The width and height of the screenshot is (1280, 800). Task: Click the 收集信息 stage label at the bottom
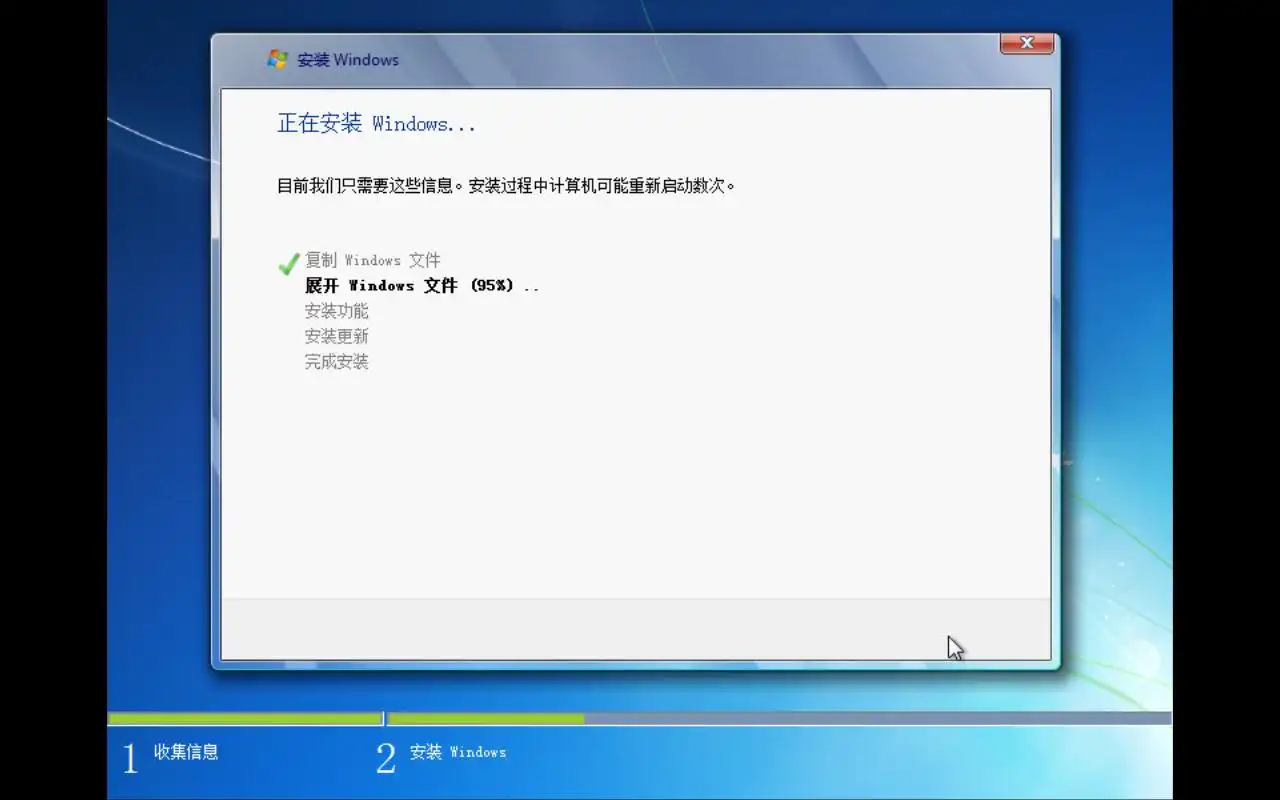pyautogui.click(x=186, y=752)
